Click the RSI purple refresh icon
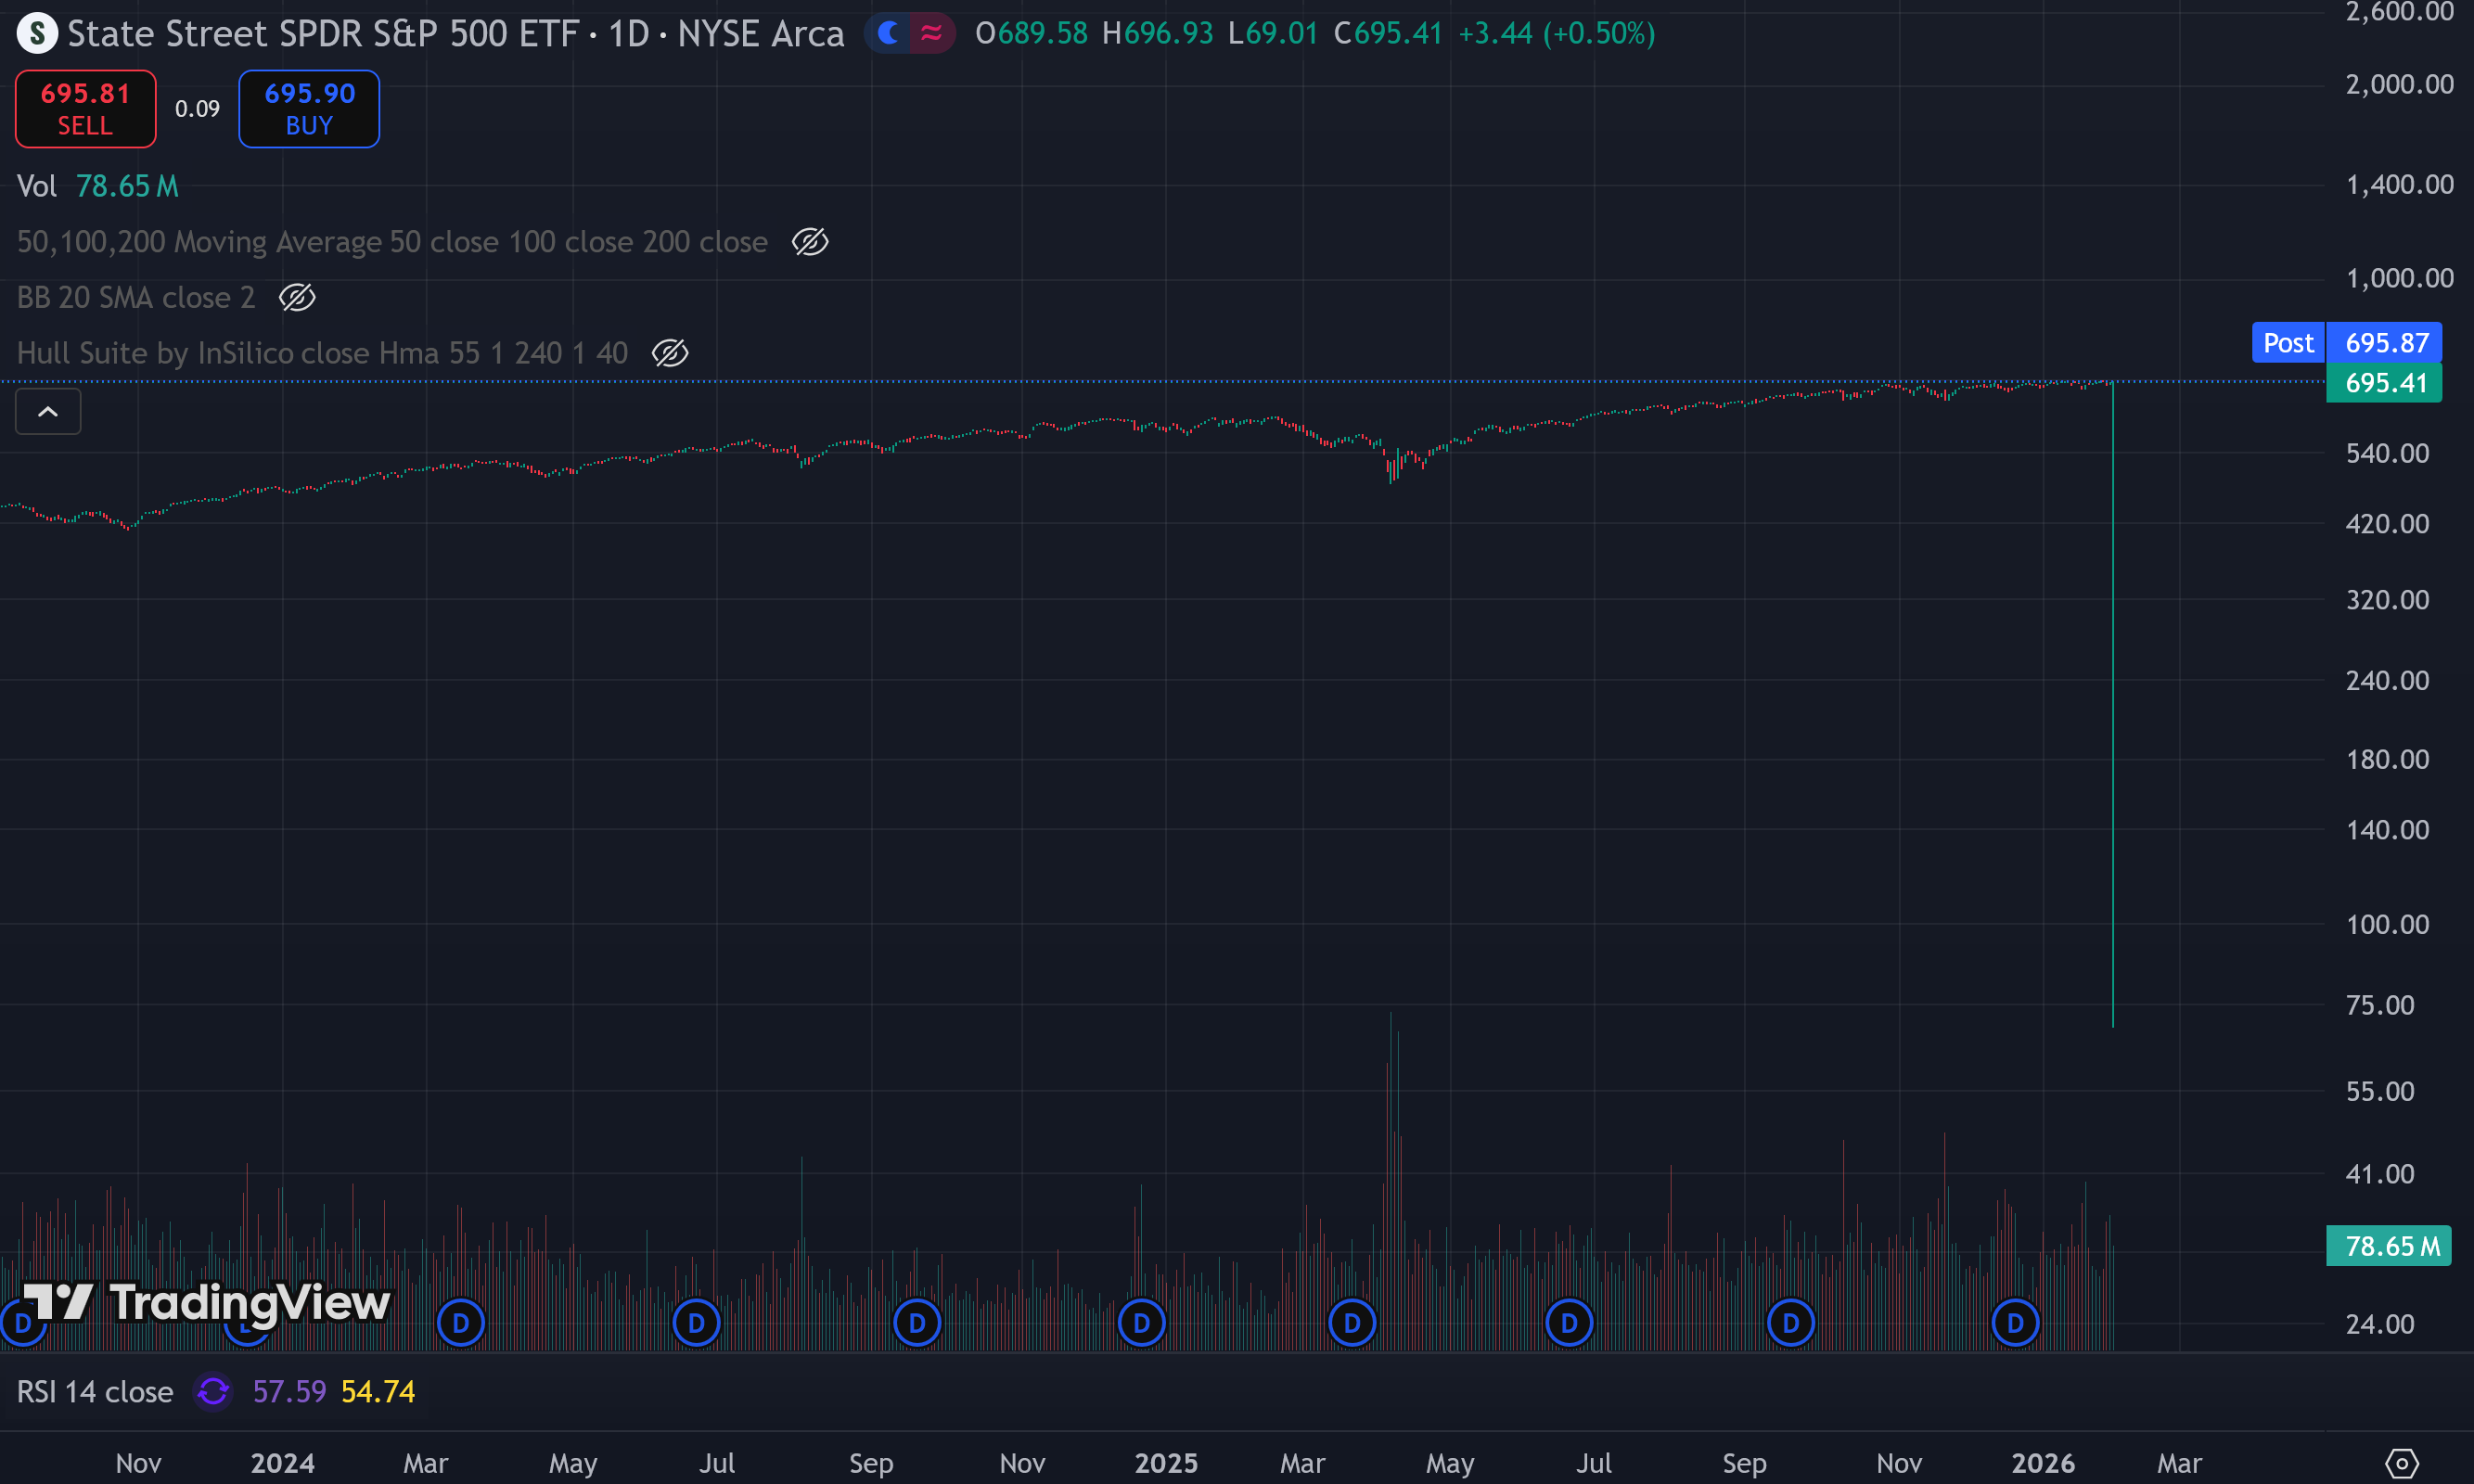 tap(213, 1391)
